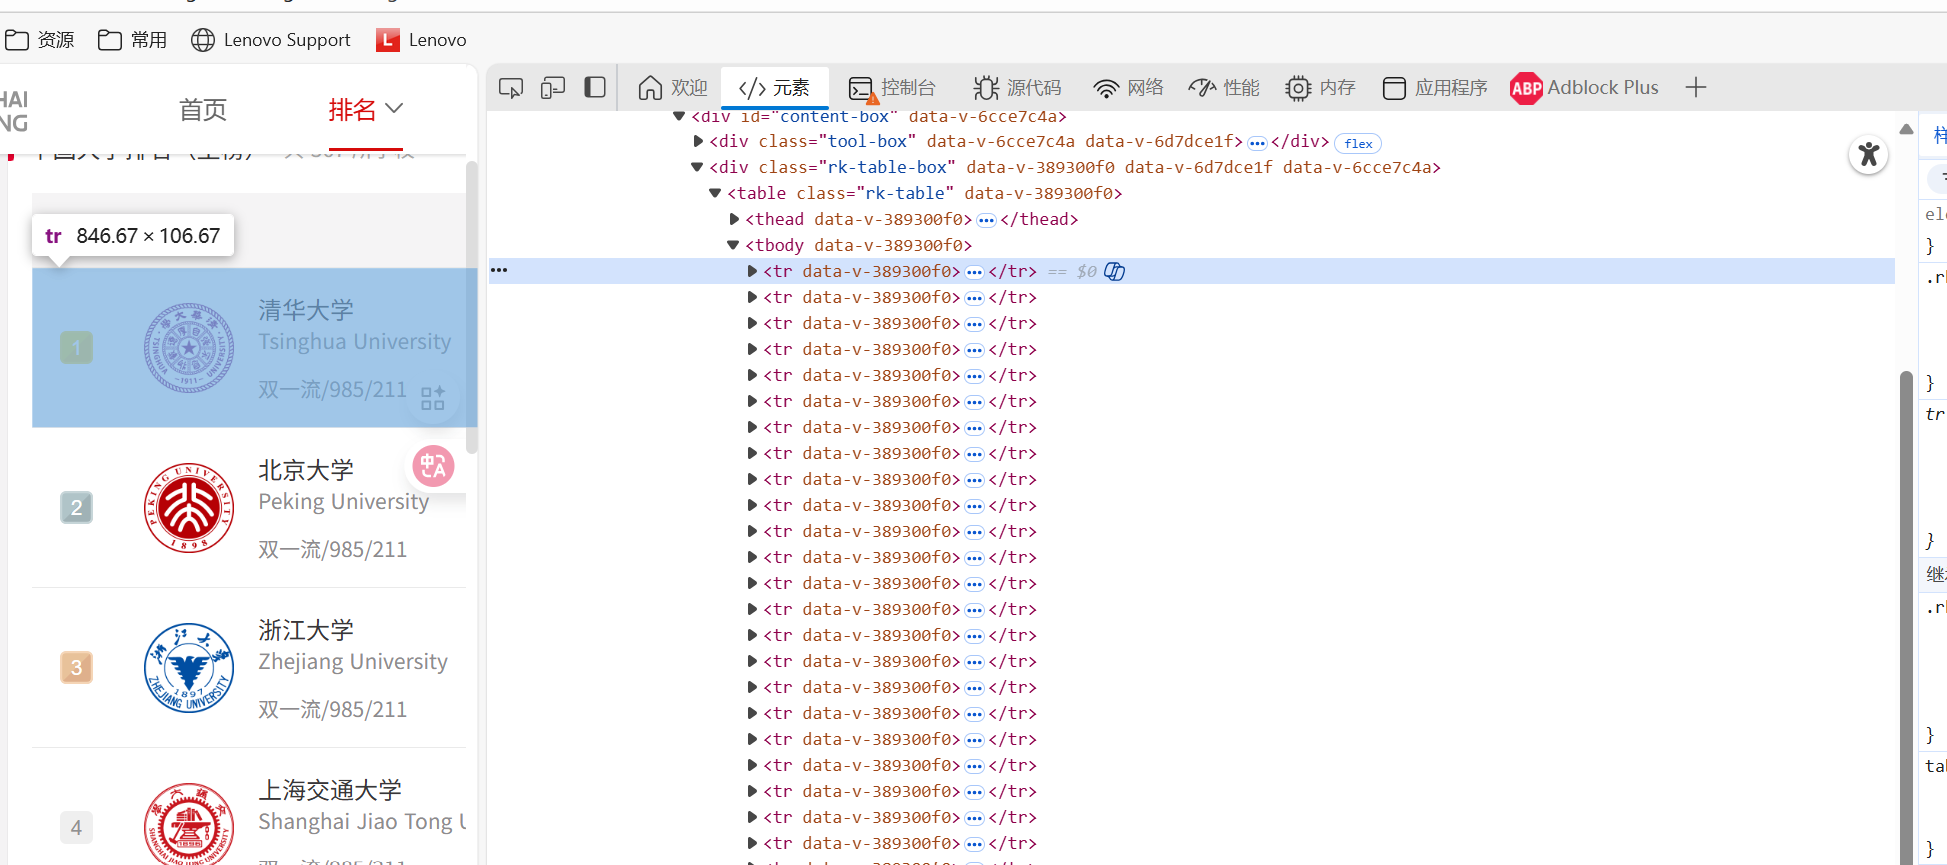Expand the selected tr node marked $0
This screenshot has height=865, width=1947.
click(752, 271)
